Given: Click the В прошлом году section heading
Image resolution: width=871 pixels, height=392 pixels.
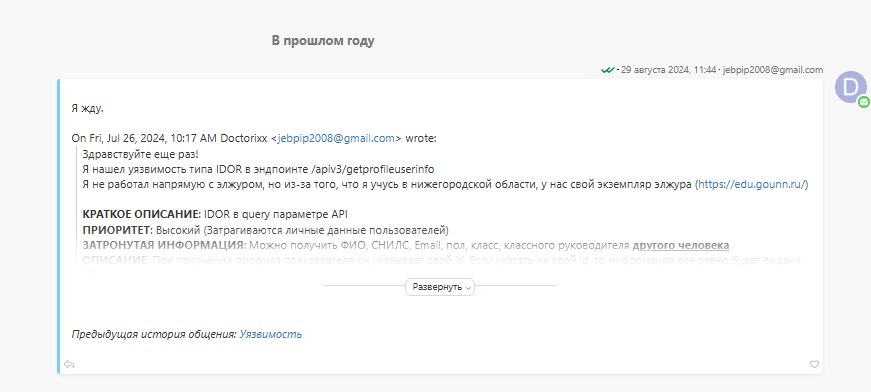Looking at the screenshot, I should (323, 41).
